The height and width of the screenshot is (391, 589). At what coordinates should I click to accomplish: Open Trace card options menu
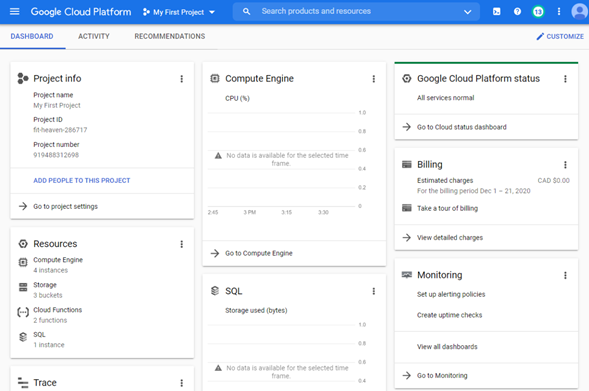182,383
